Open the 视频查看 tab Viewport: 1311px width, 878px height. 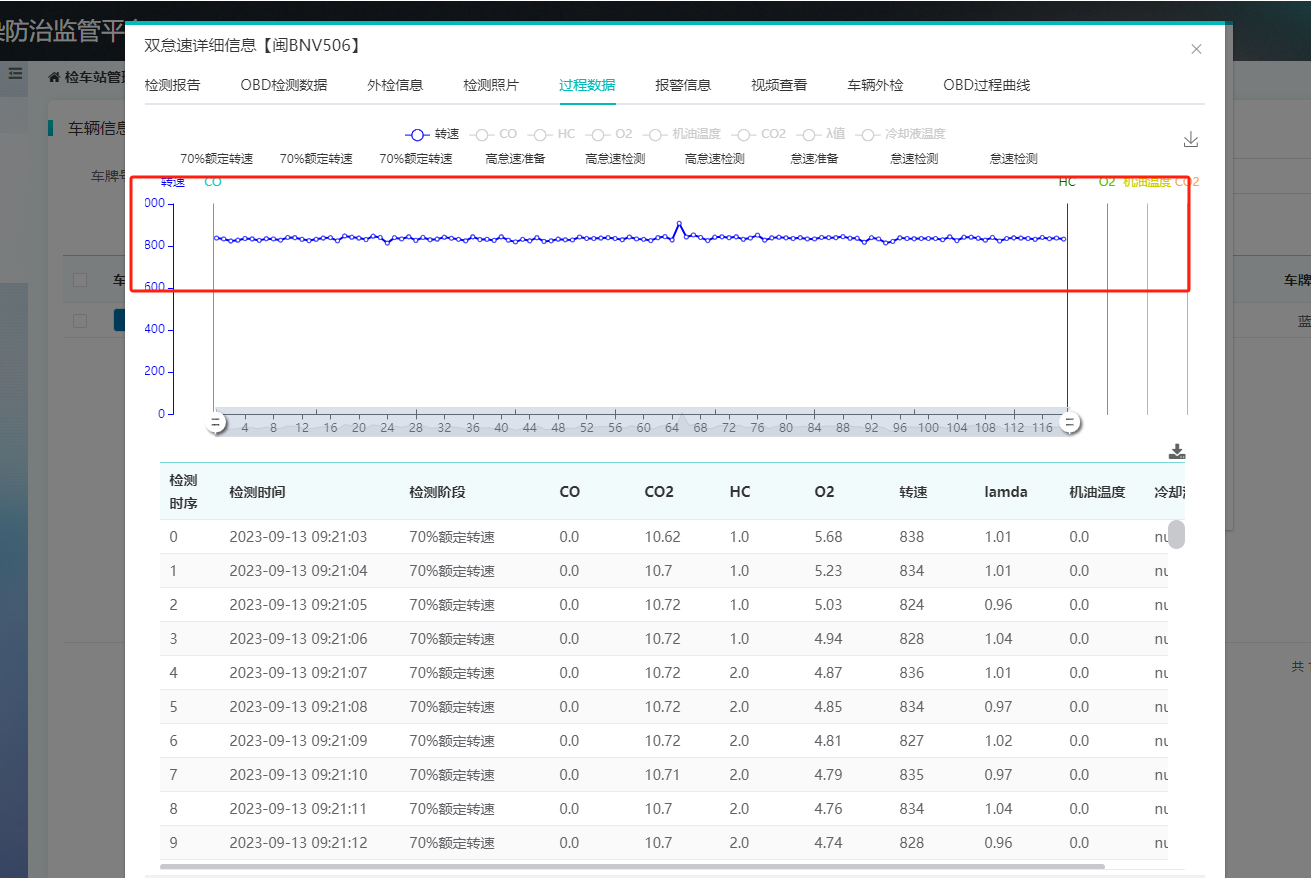tap(779, 85)
